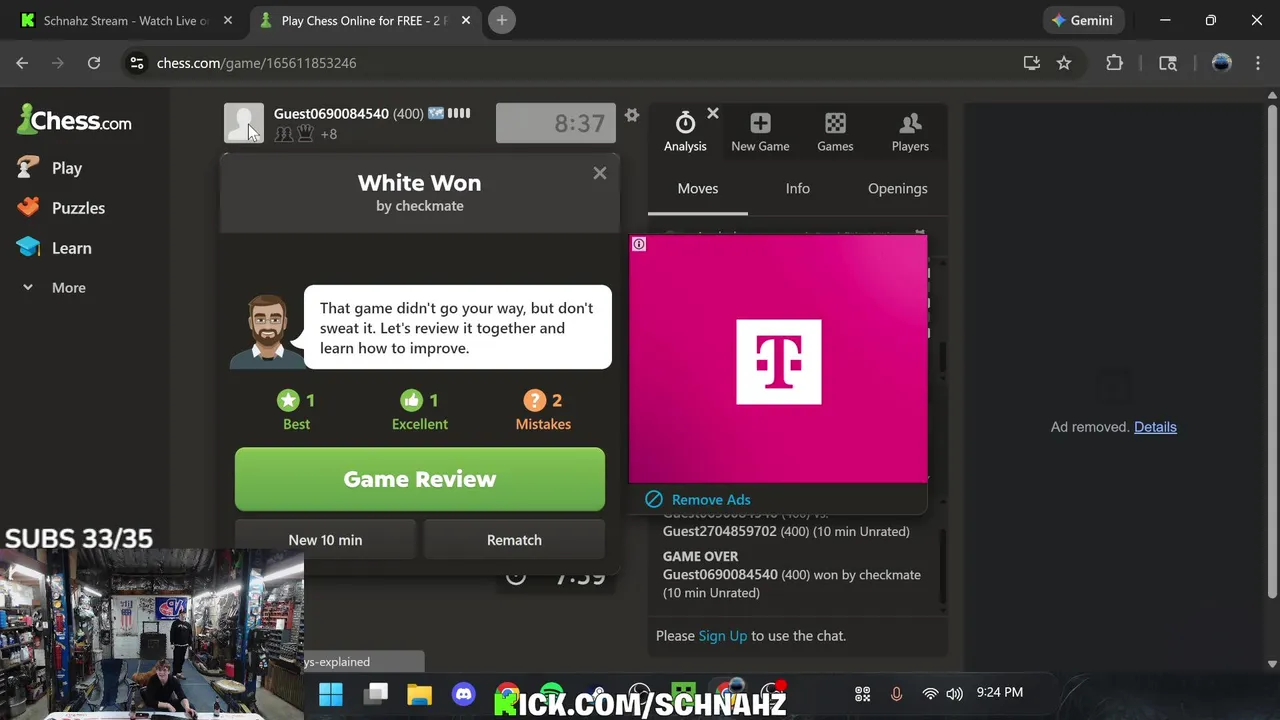Bookmark this page with star
This screenshot has height=720, width=1280.
[1064, 63]
